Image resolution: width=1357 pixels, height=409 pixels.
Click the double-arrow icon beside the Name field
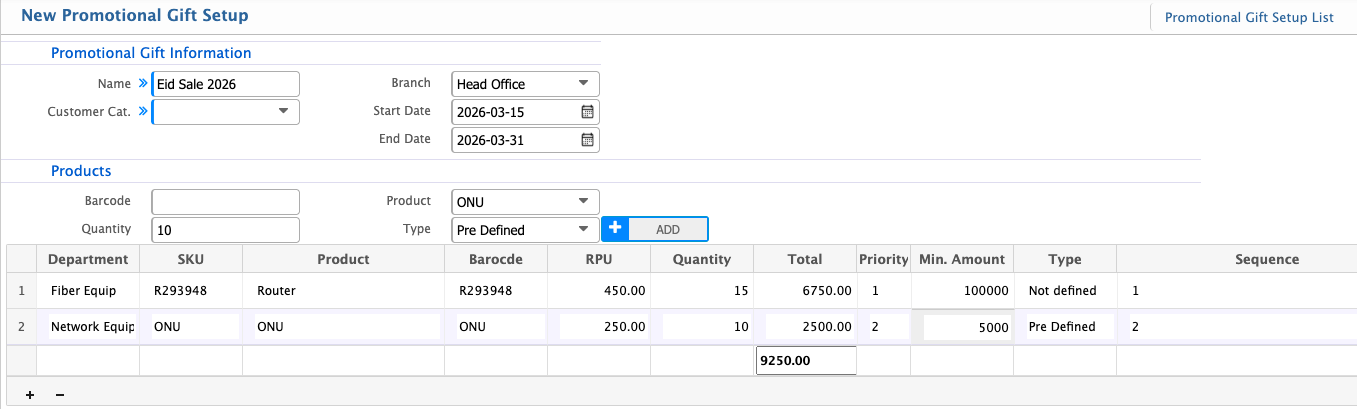[142, 84]
